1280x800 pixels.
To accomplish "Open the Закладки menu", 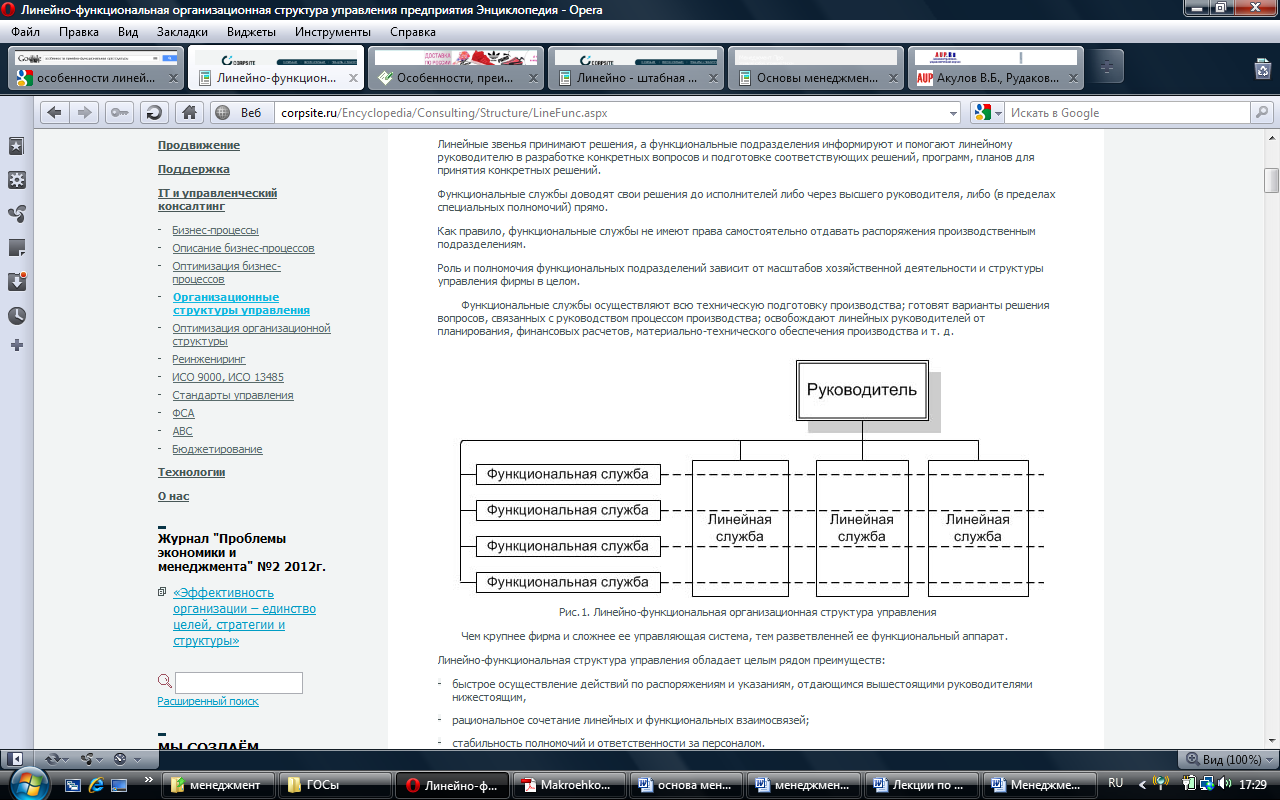I will click(183, 31).
